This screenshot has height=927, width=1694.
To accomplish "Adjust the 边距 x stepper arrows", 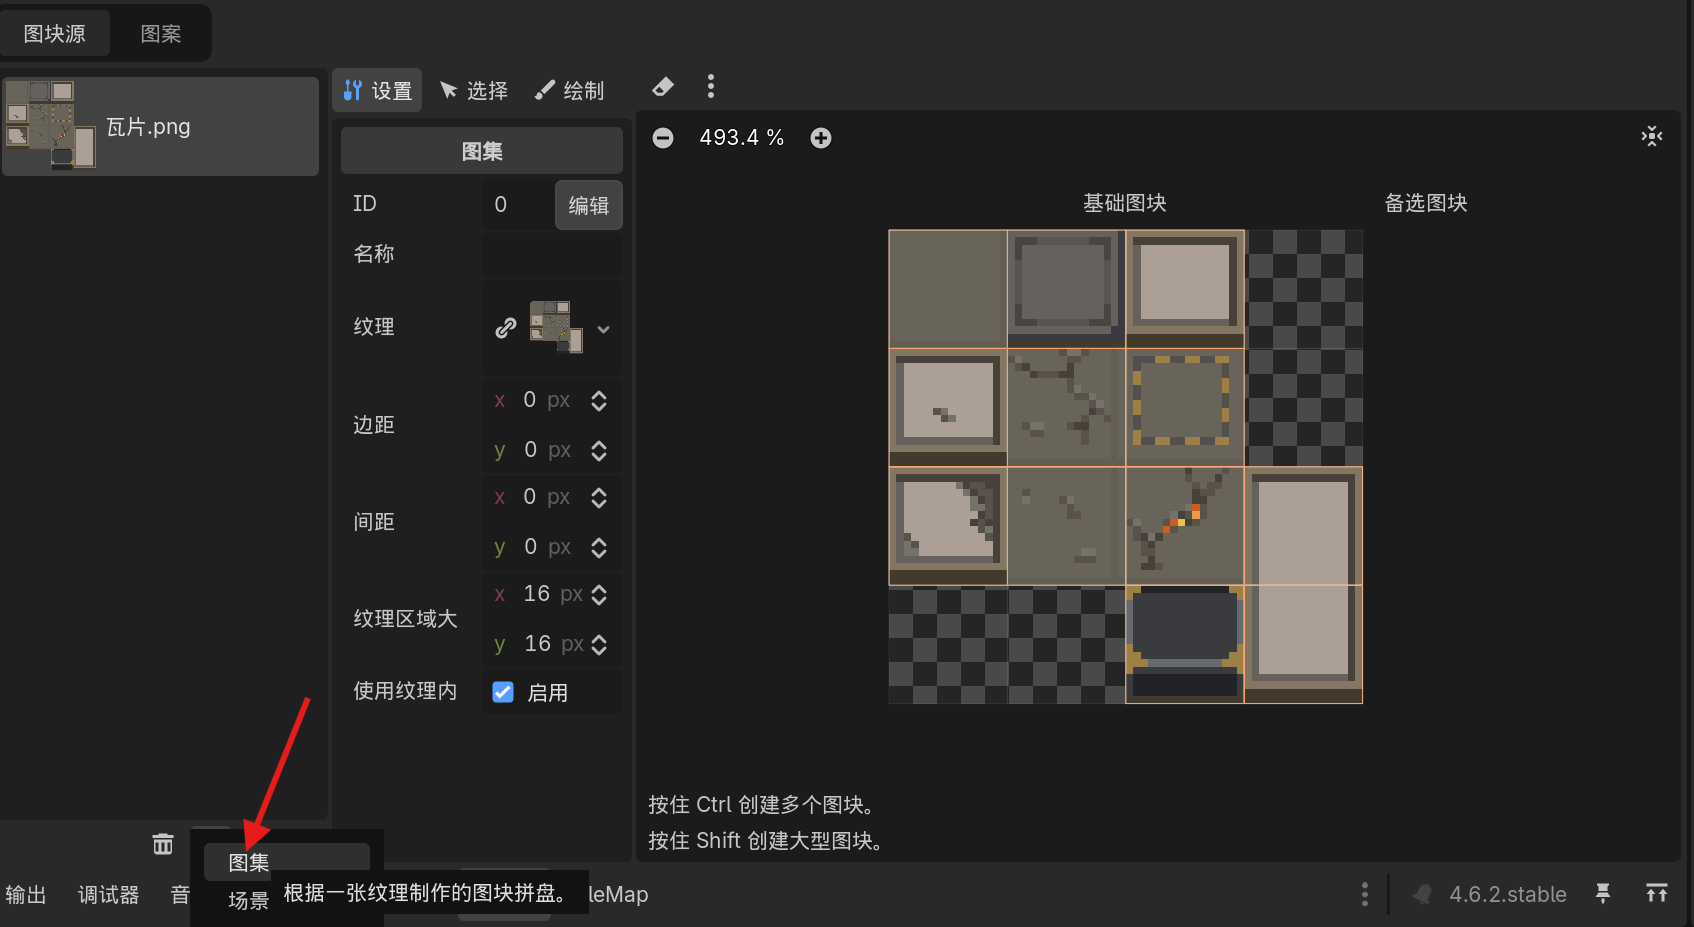I will point(599,401).
